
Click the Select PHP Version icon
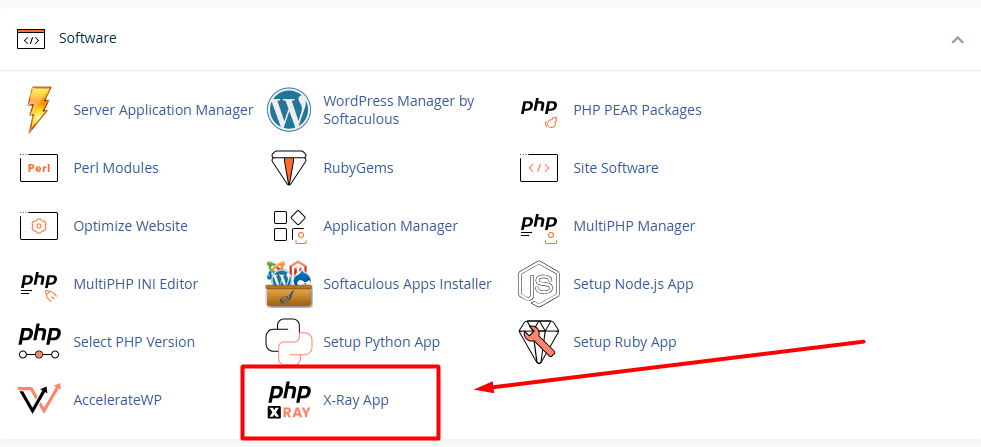pos(39,342)
